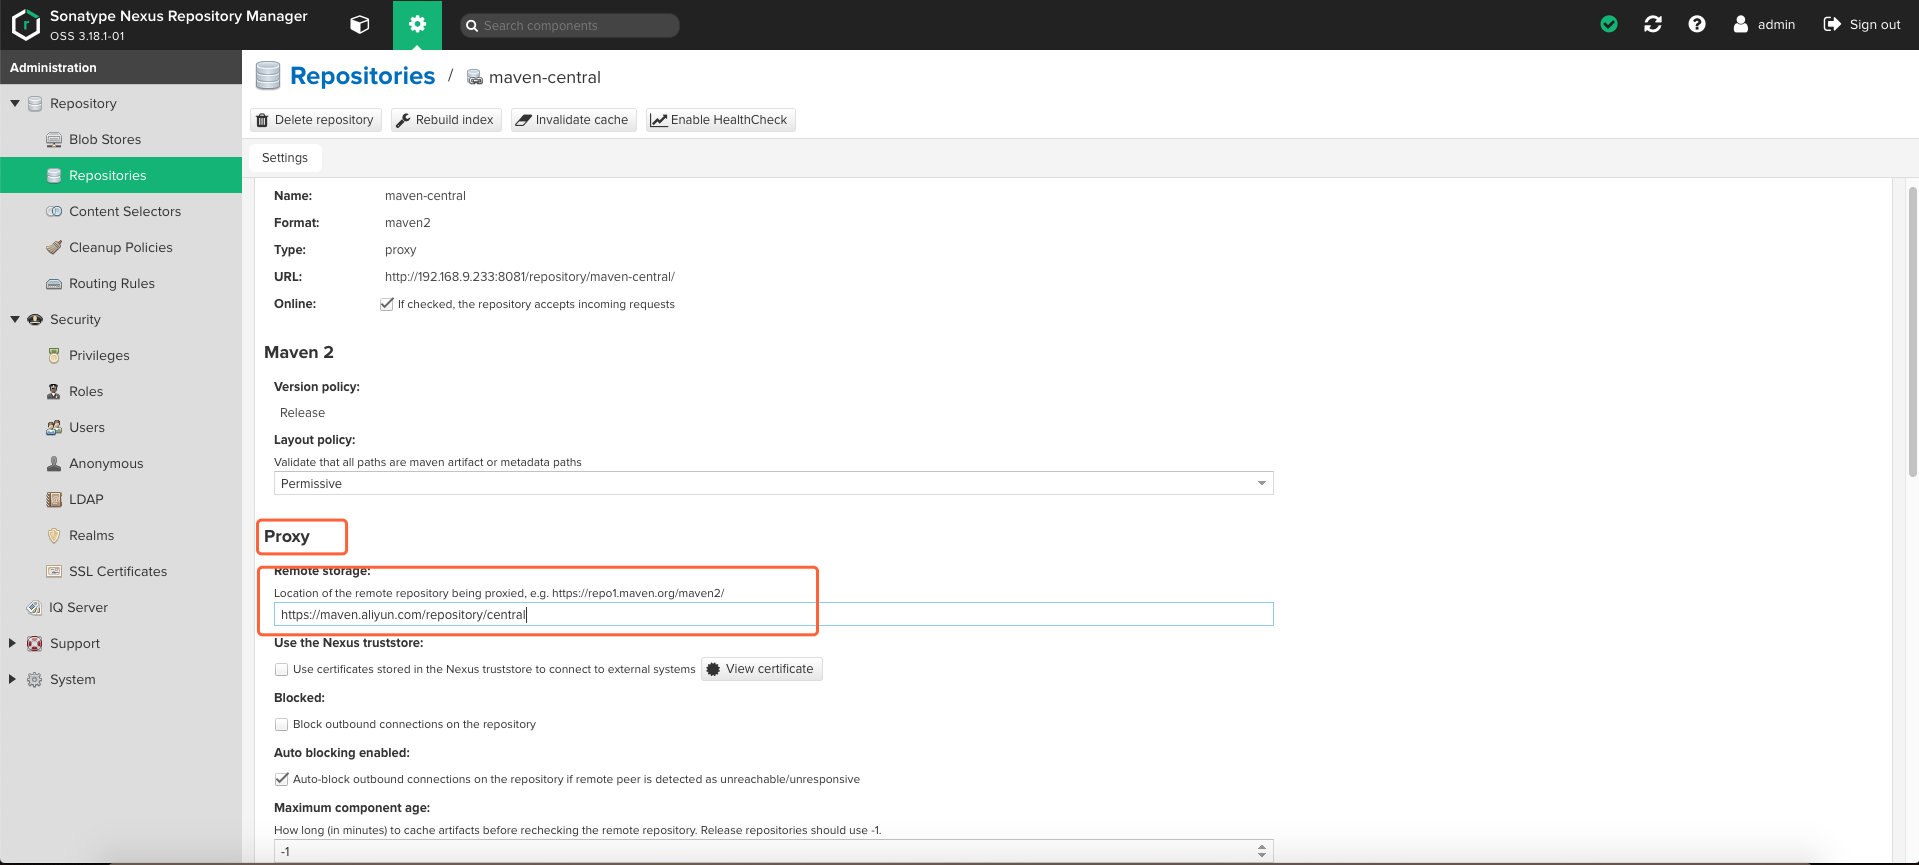Viewport: 1919px width, 865px height.
Task: Click the Repositories database icon in breadcrumb
Action: (268, 76)
